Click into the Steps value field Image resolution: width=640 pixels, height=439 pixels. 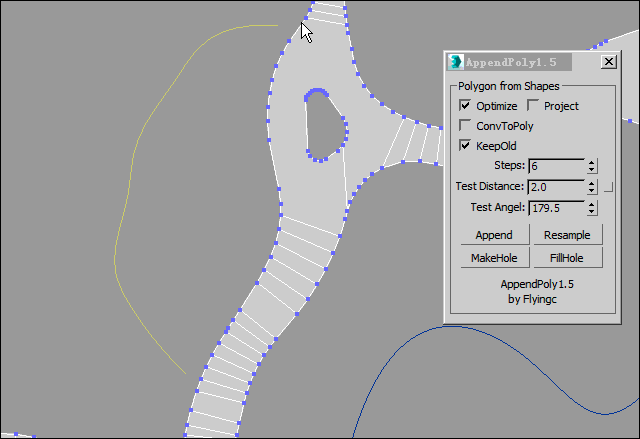click(x=557, y=166)
